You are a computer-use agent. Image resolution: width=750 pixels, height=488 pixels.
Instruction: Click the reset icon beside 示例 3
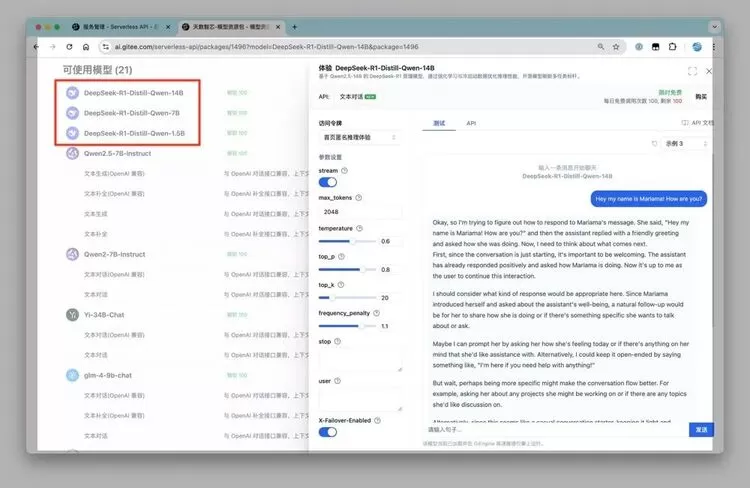pos(654,144)
